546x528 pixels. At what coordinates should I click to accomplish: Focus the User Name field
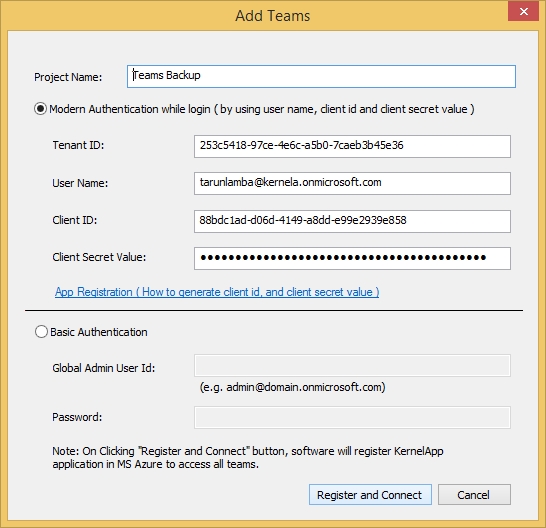click(x=352, y=183)
